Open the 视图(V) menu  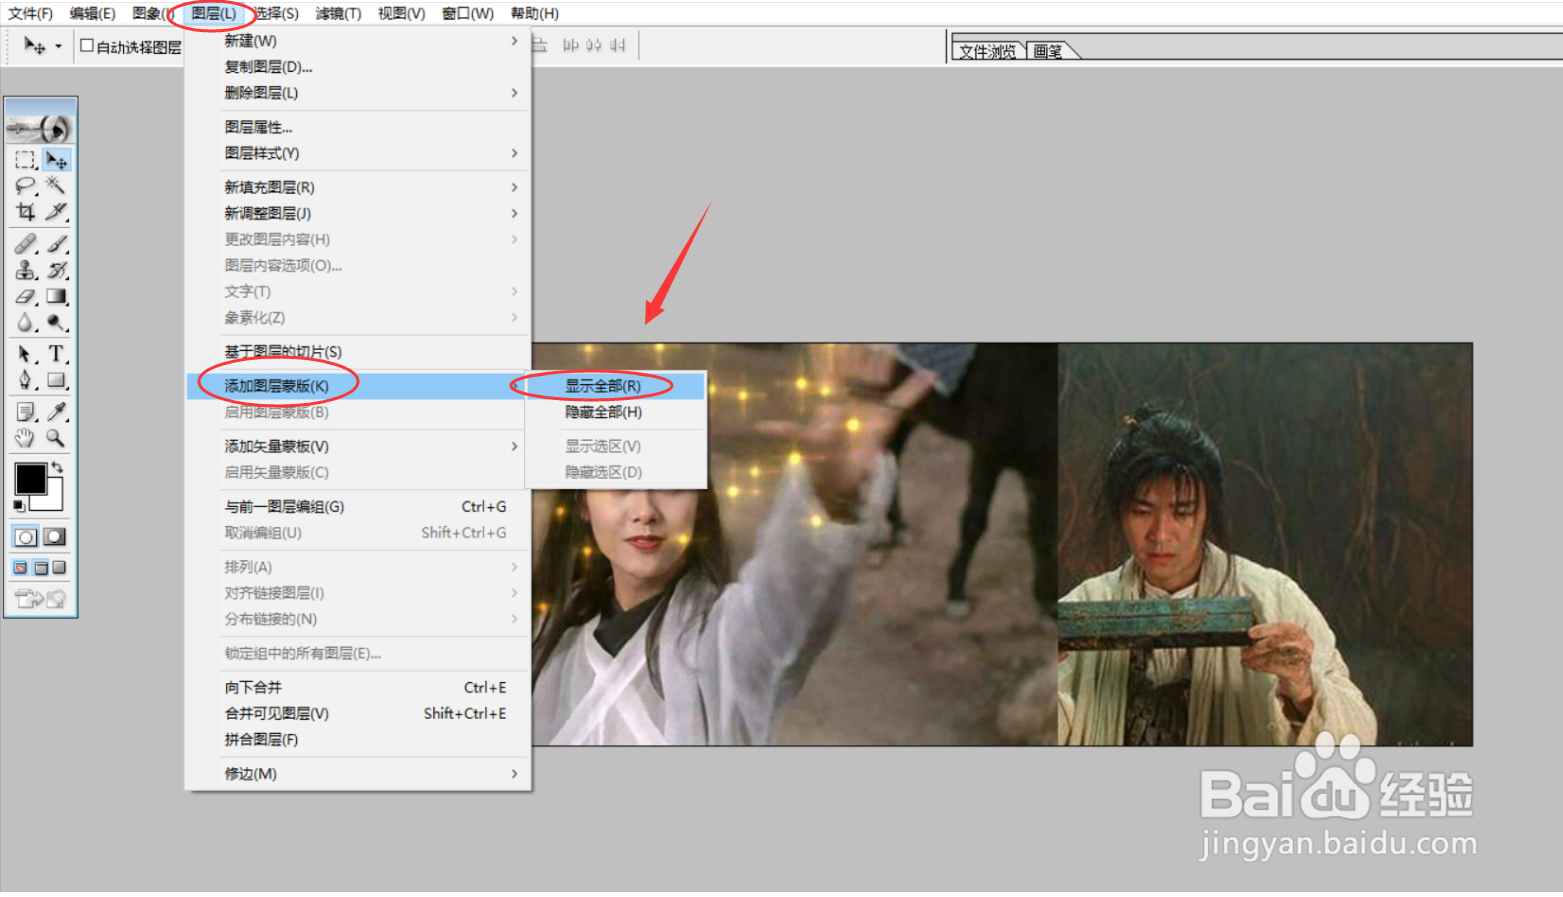click(x=401, y=13)
